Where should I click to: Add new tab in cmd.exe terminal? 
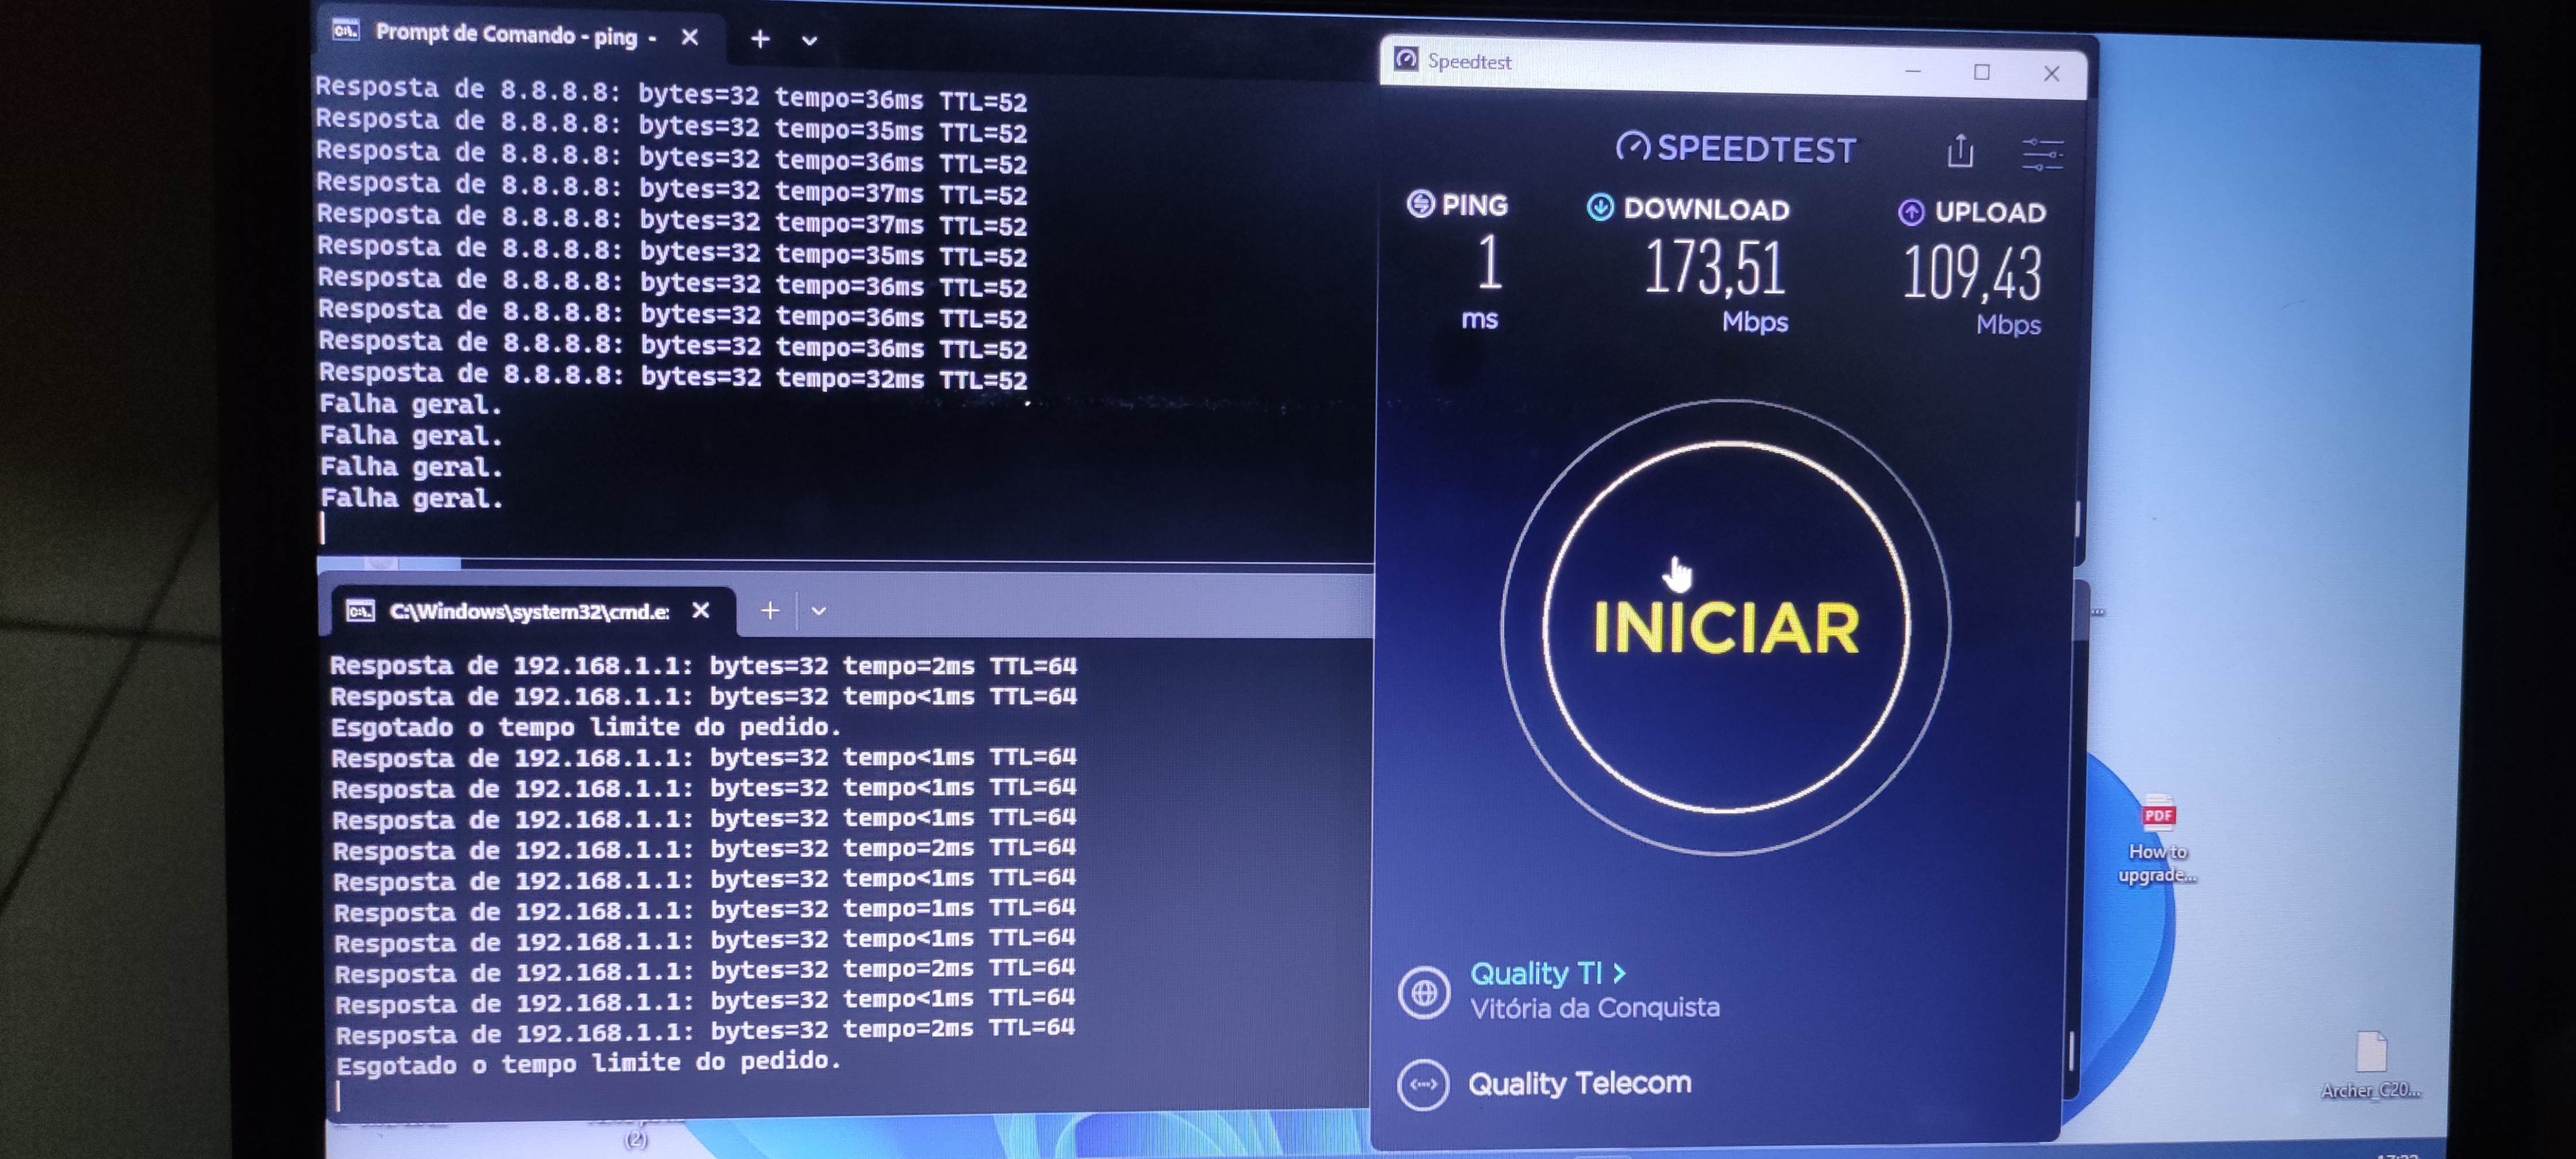tap(769, 610)
